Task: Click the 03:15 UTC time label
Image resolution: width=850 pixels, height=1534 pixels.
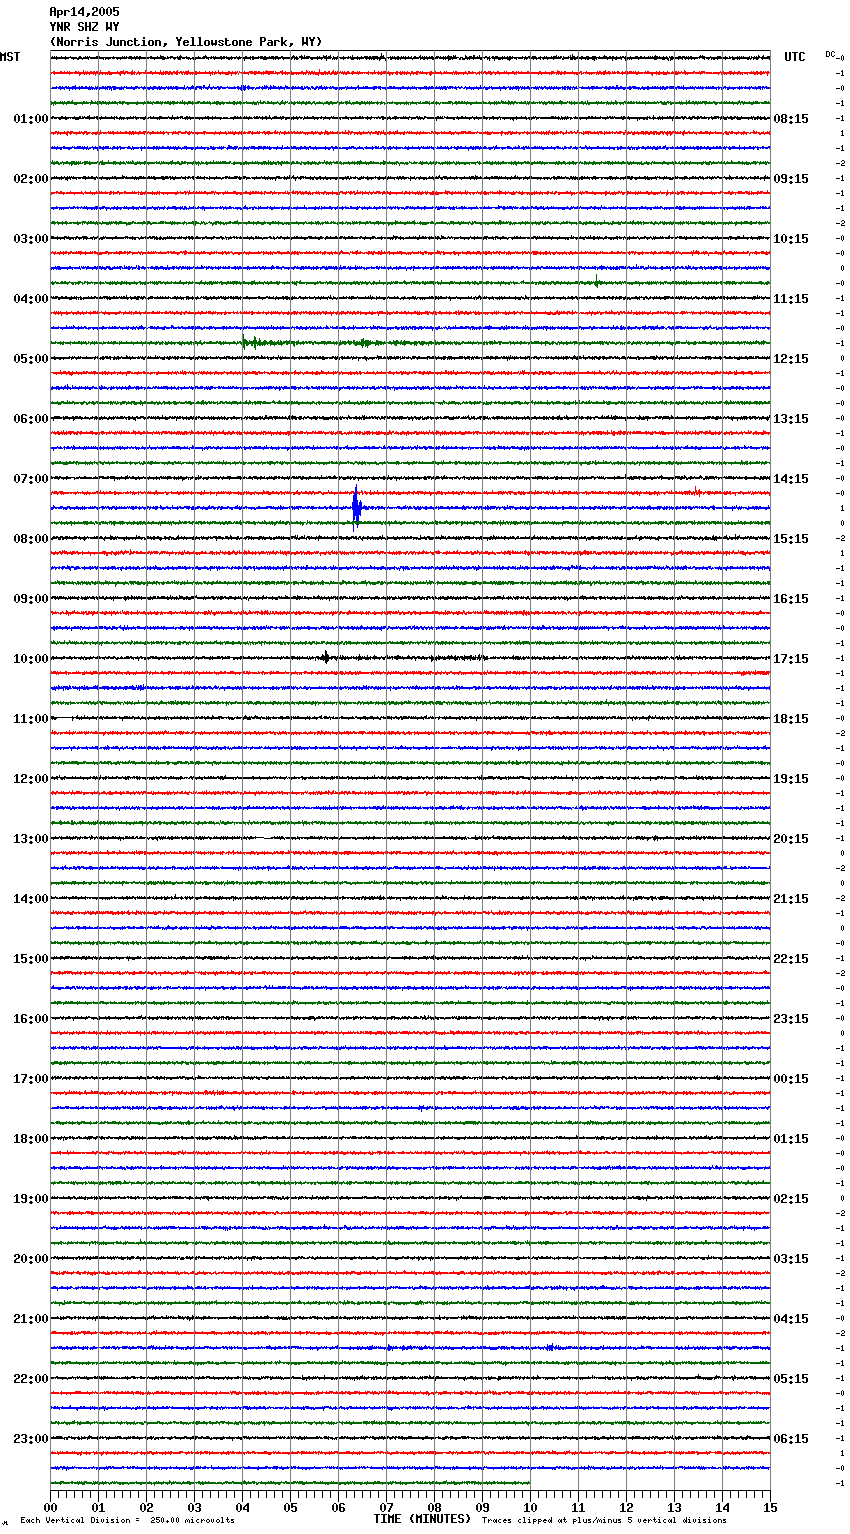Action: 791,1259
